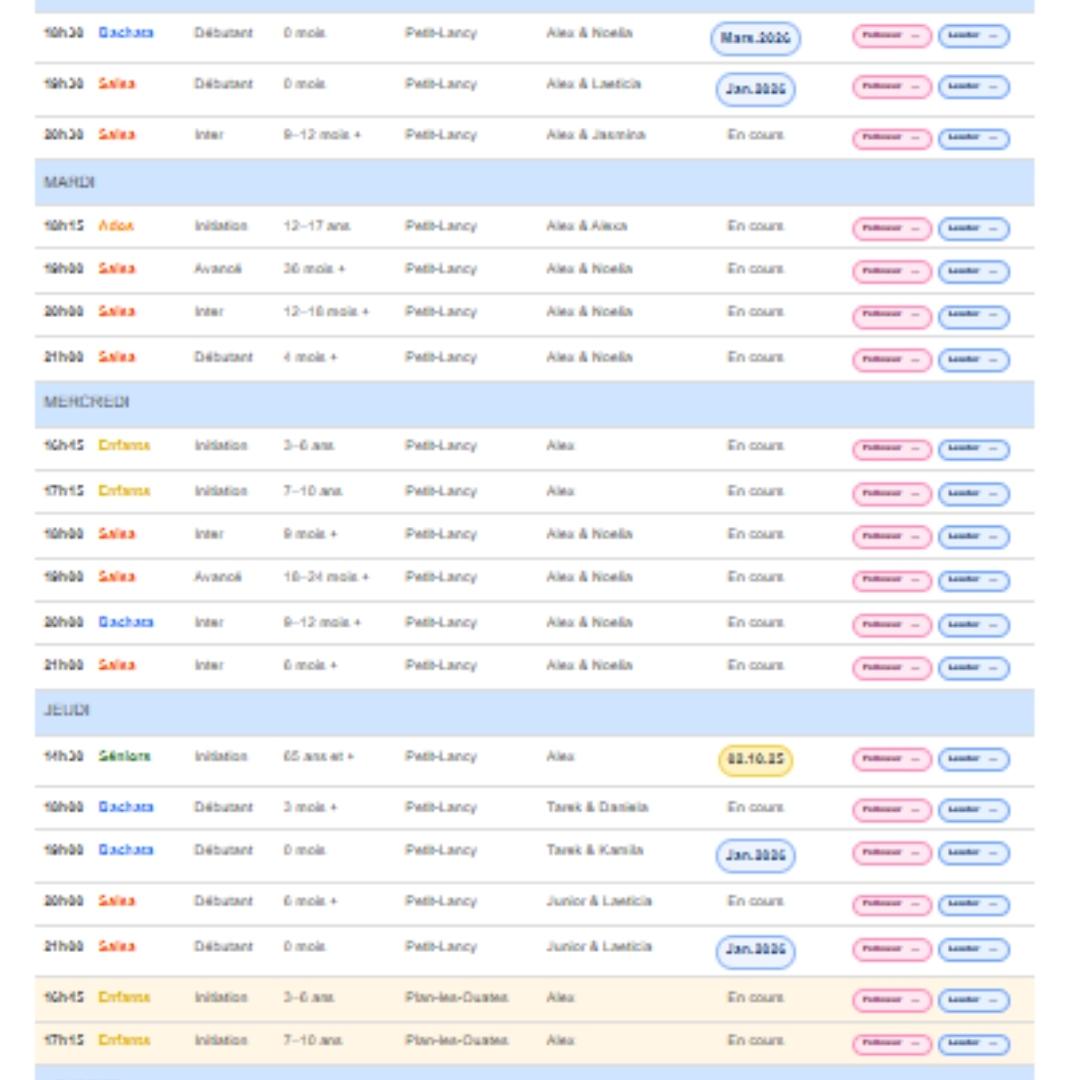Click Bachata link in Tarek & Daniela row

(x=126, y=807)
